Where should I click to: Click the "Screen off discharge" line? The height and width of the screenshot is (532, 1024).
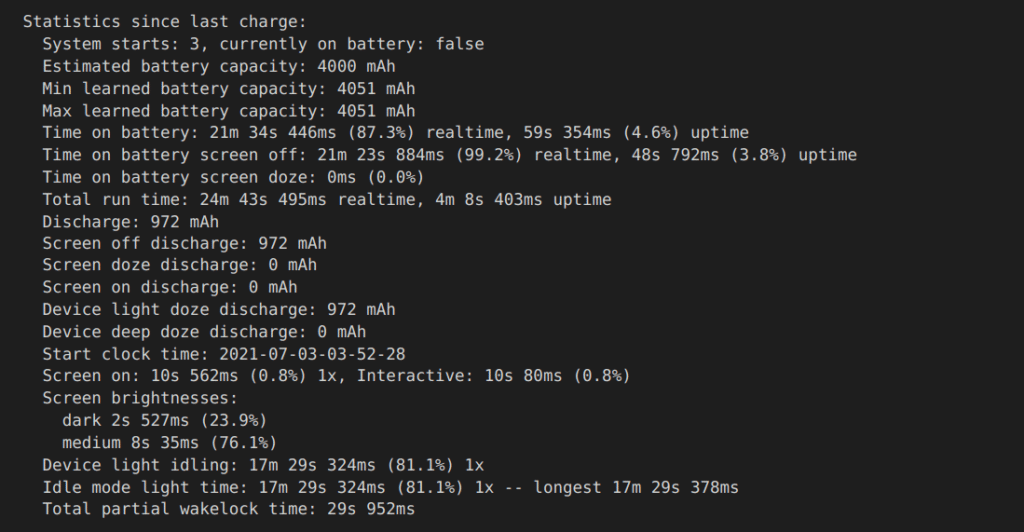[184, 243]
